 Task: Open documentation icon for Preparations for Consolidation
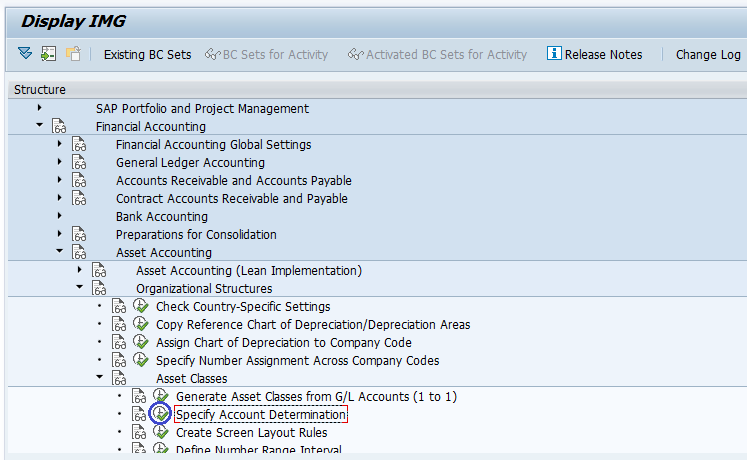click(x=79, y=234)
